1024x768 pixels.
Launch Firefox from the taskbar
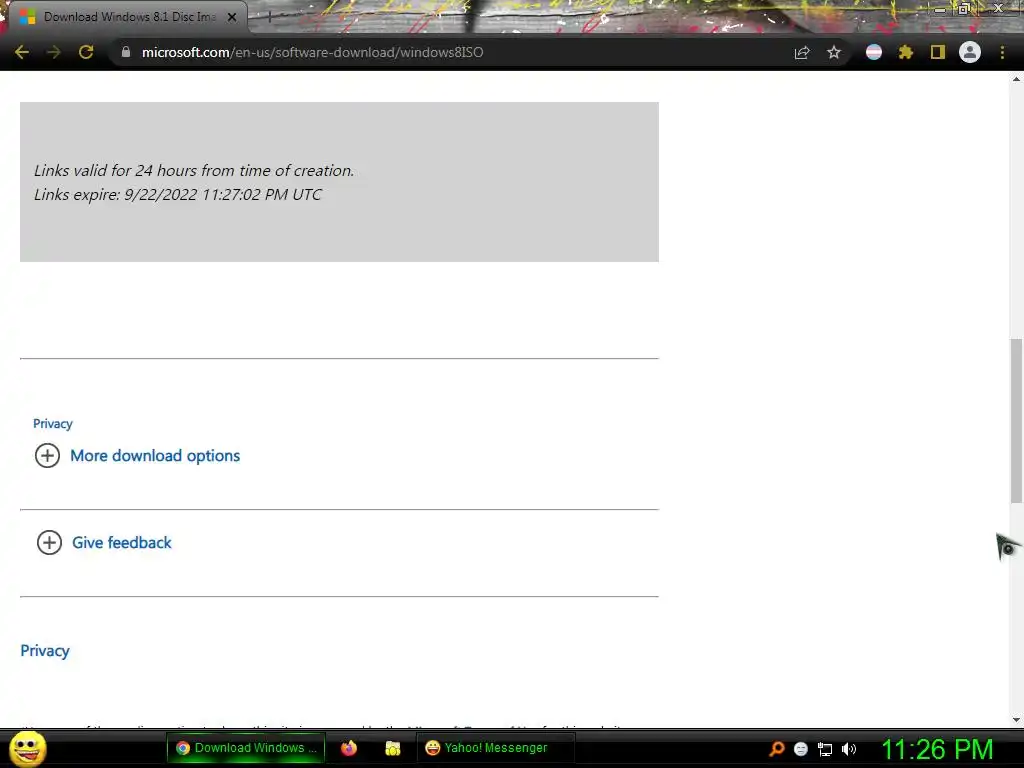[349, 748]
